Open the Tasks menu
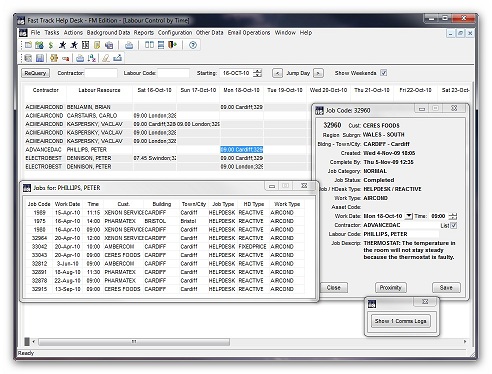Image resolution: width=492 pixels, height=374 pixels. click(52, 32)
